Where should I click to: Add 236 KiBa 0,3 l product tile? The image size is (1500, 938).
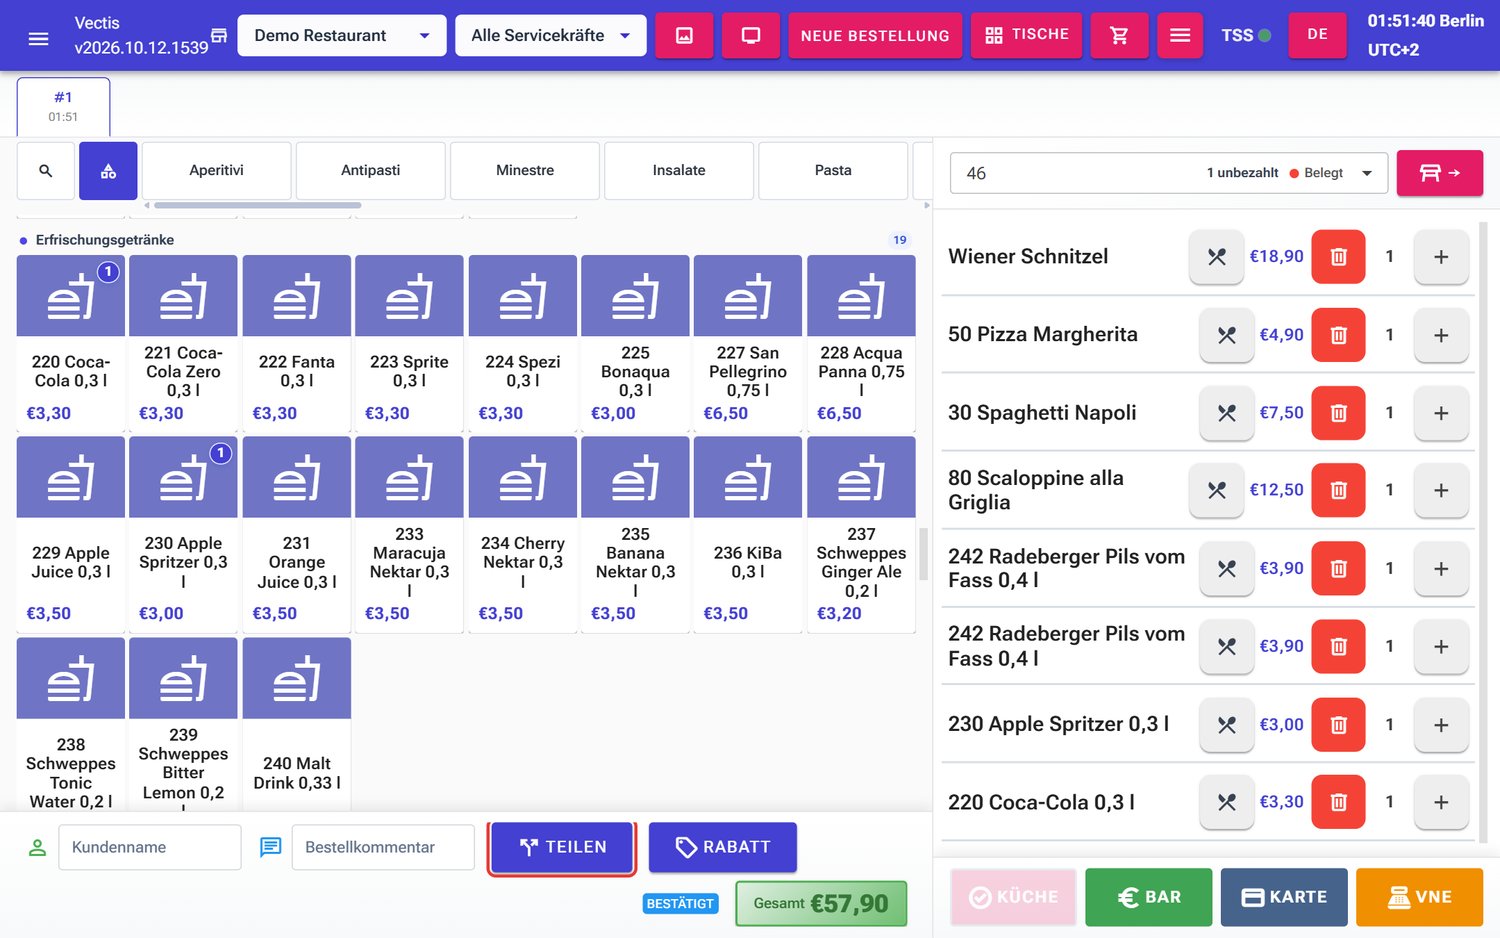pos(748,534)
